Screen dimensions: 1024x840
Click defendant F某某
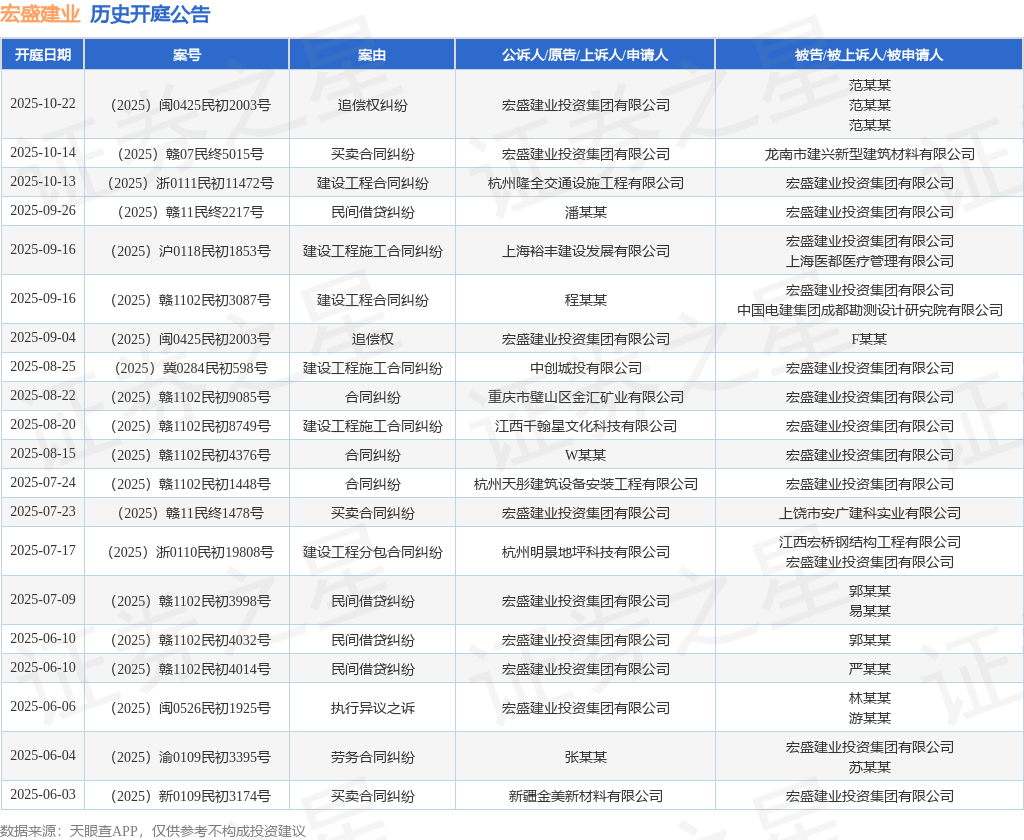tap(869, 339)
